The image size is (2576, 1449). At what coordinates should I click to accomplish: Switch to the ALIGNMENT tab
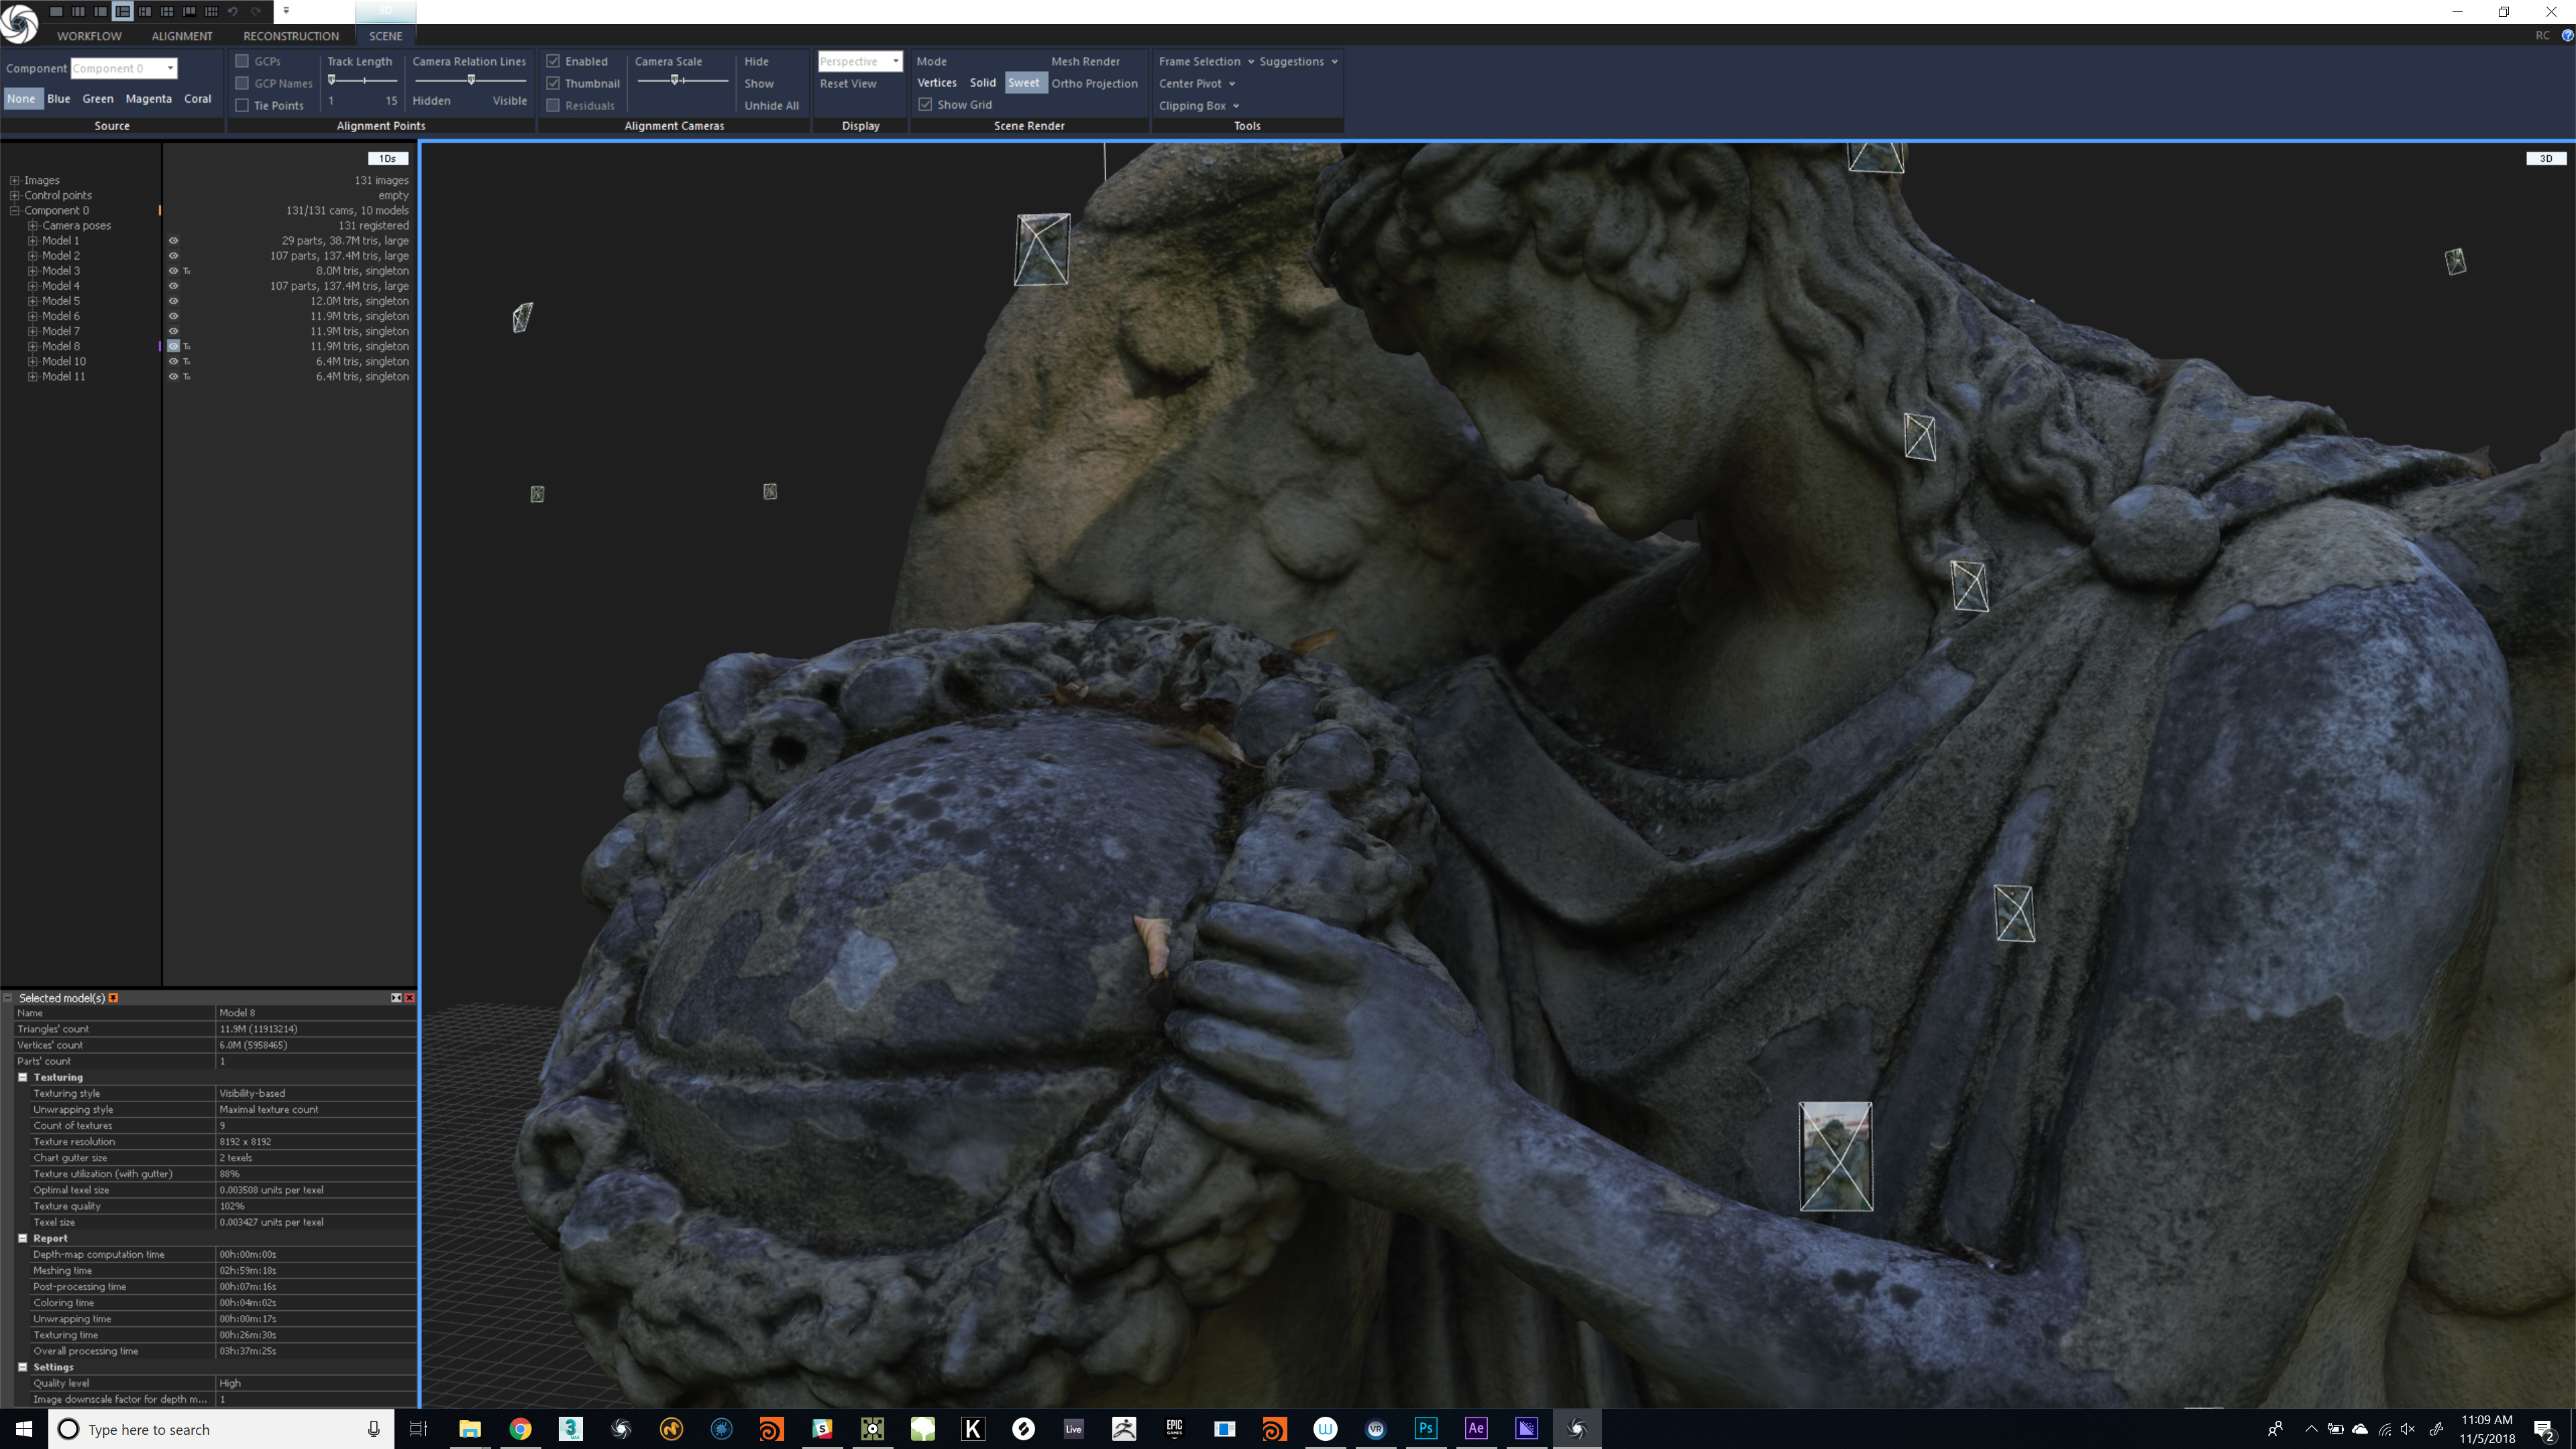[182, 36]
